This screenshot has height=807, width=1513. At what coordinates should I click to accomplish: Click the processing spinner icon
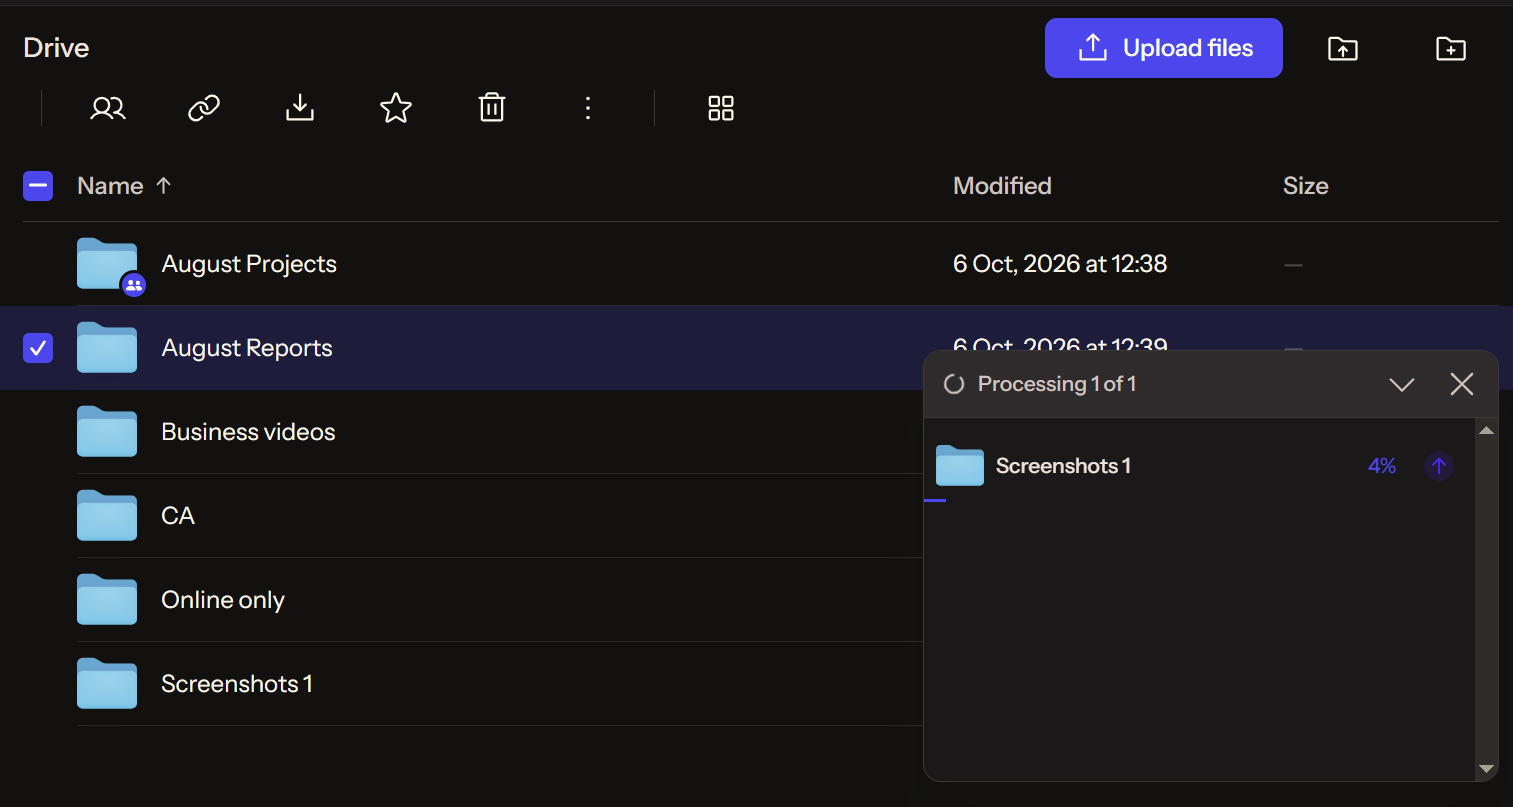click(954, 384)
